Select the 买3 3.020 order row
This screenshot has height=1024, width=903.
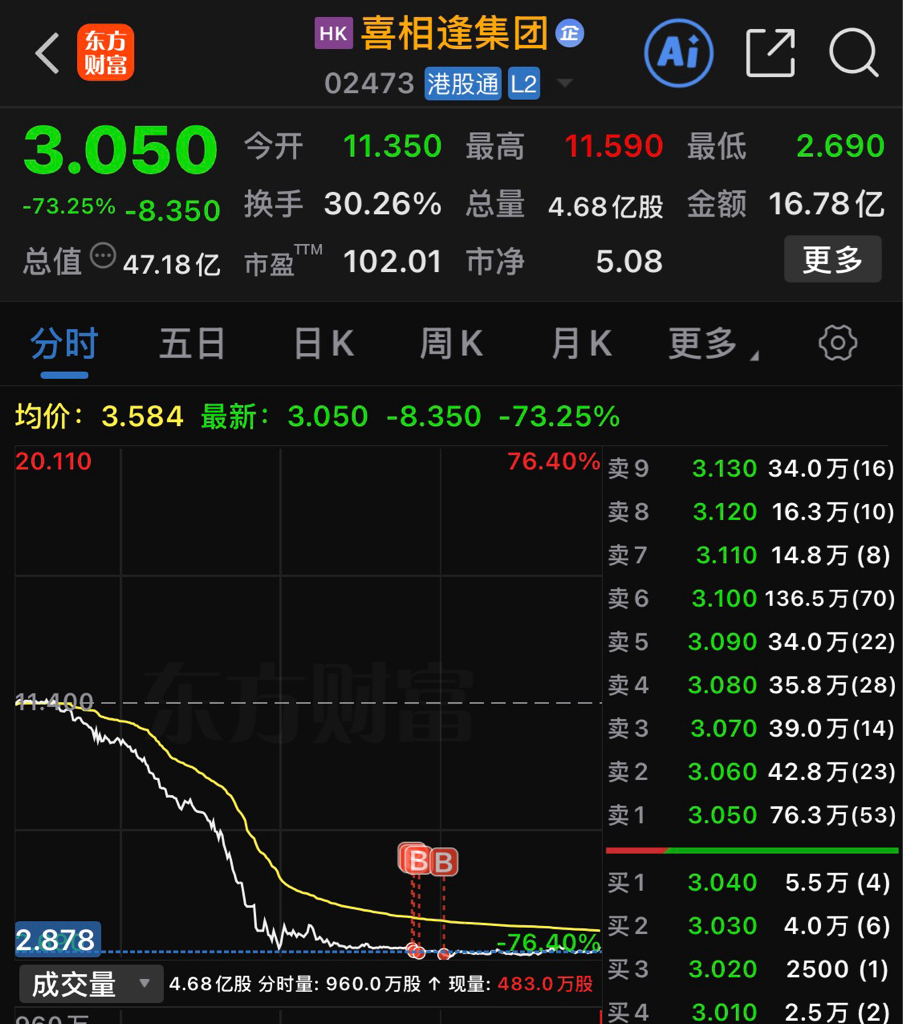pos(751,969)
